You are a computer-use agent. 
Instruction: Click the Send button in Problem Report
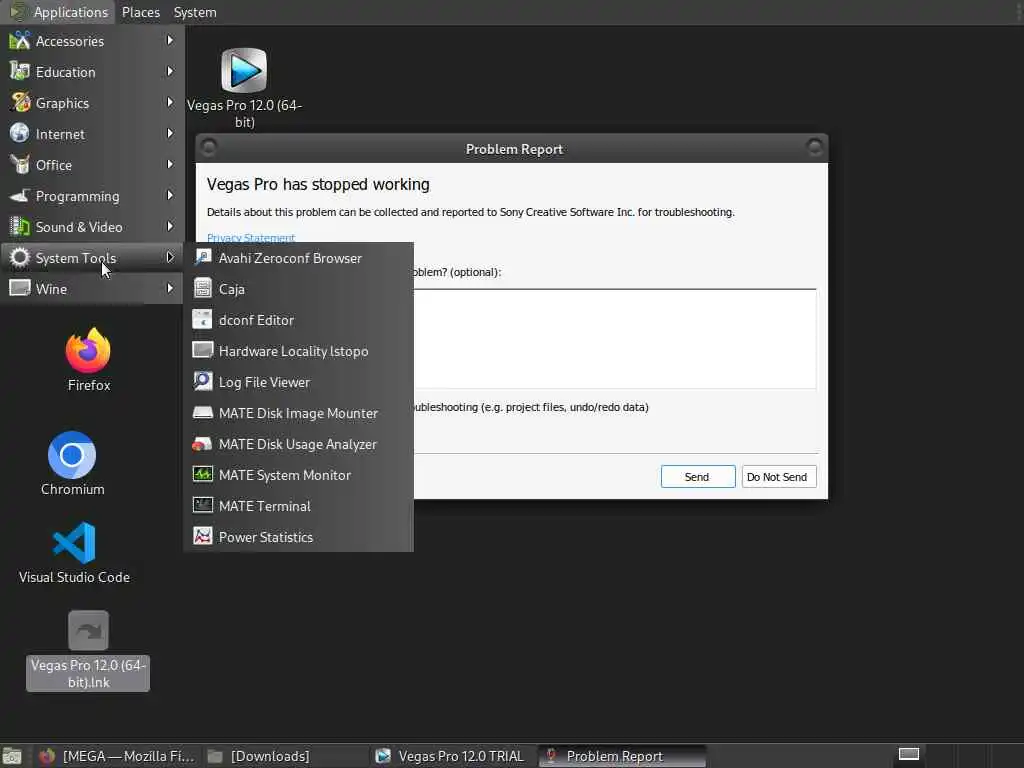coord(697,477)
